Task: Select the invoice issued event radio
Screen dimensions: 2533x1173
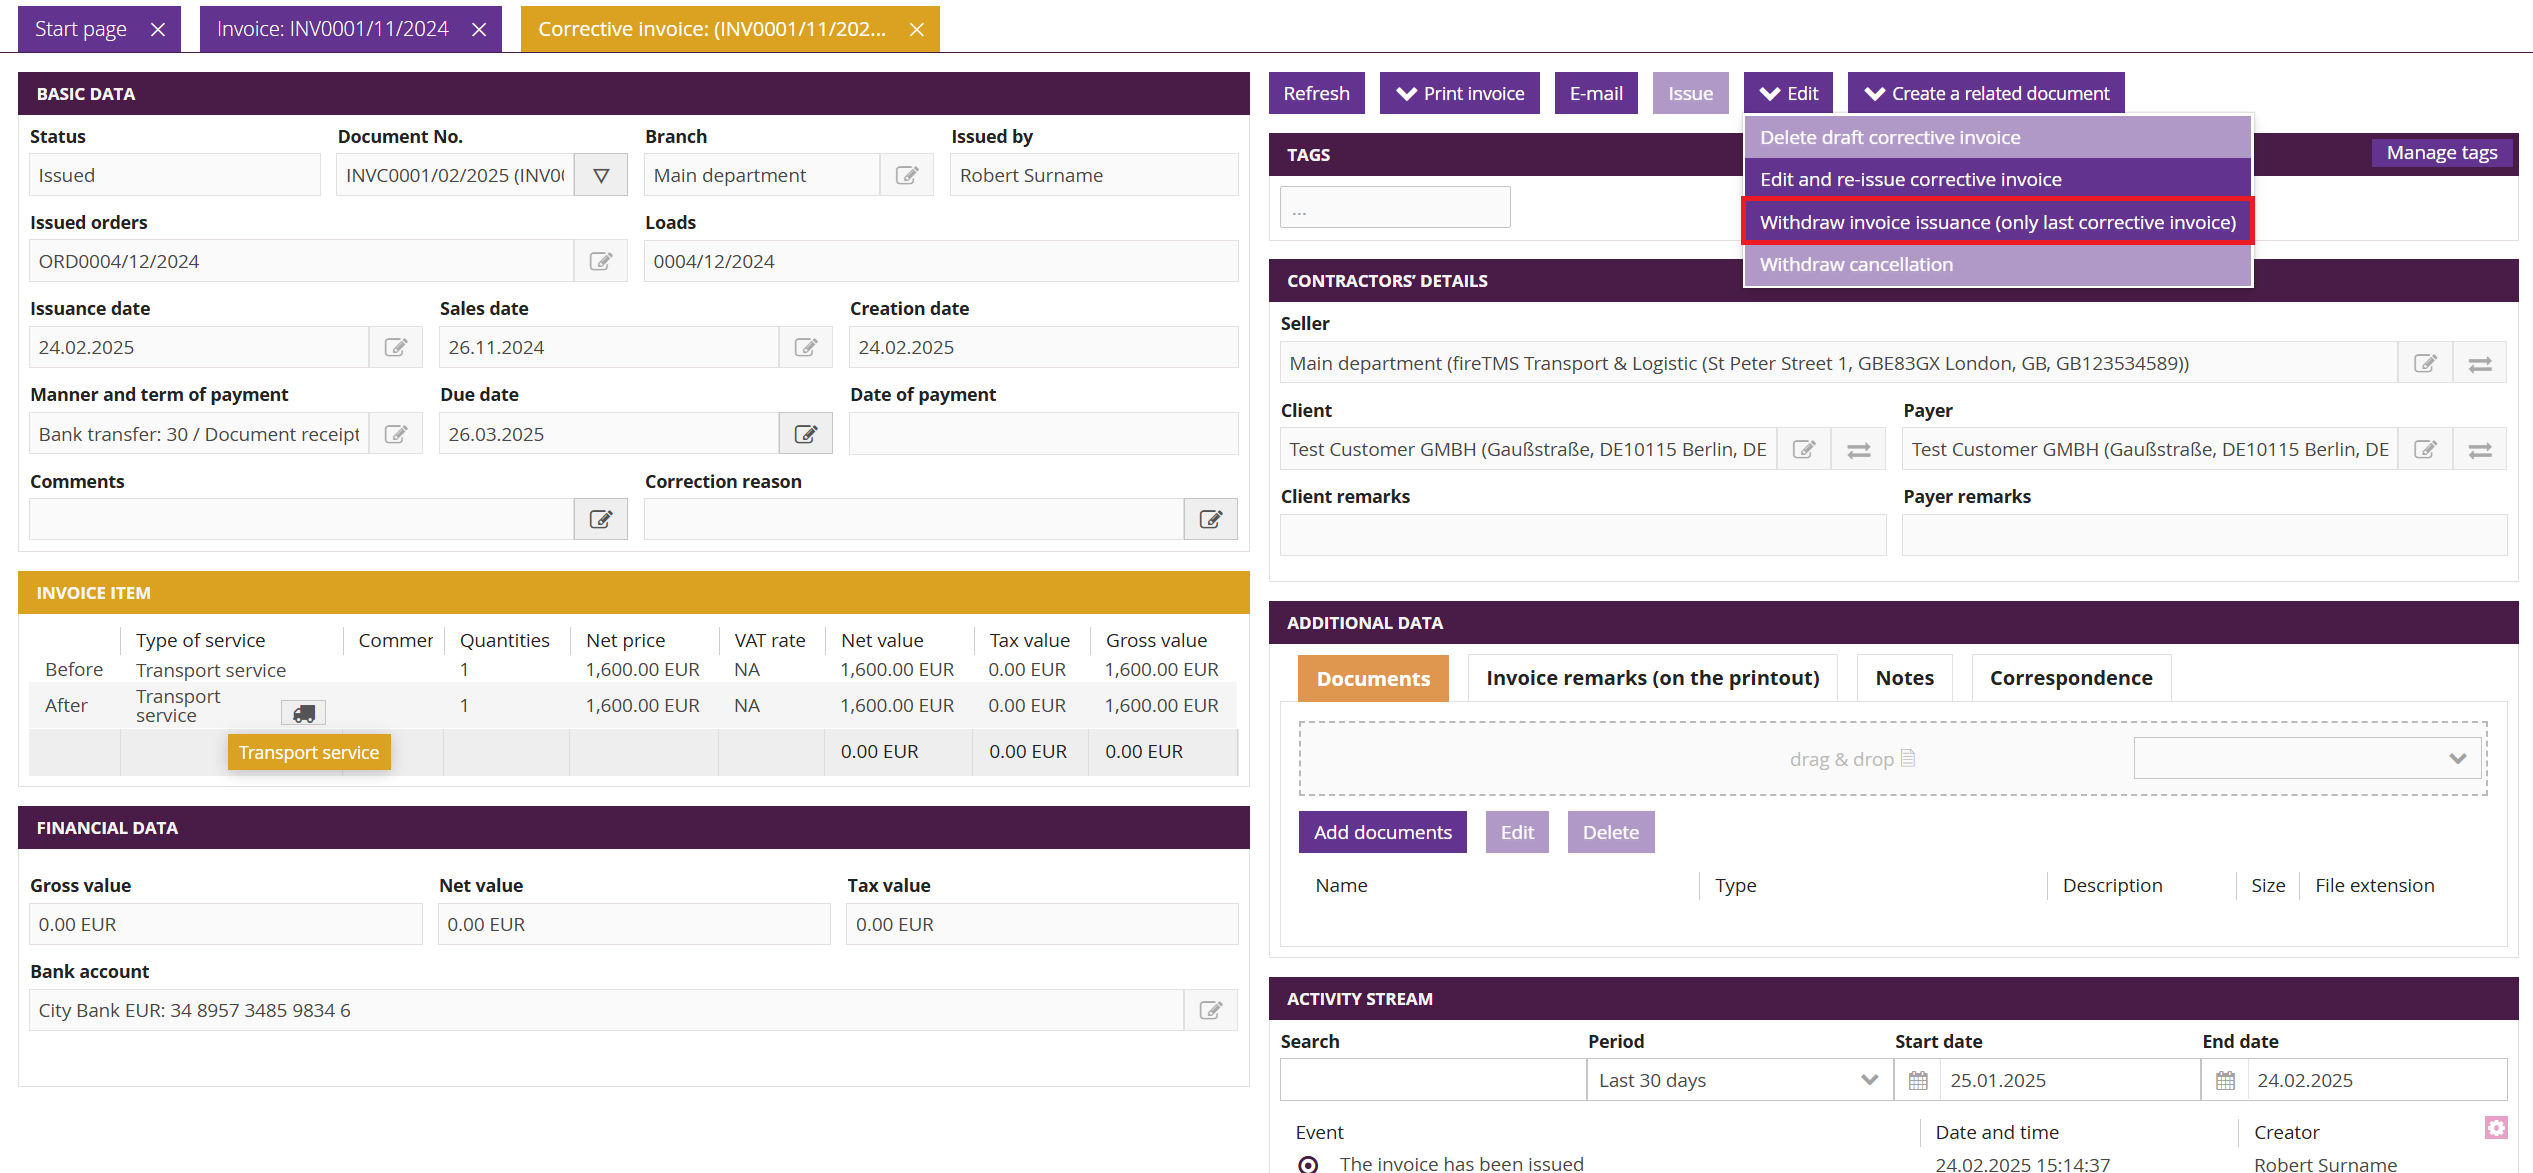Action: (x=1308, y=1164)
